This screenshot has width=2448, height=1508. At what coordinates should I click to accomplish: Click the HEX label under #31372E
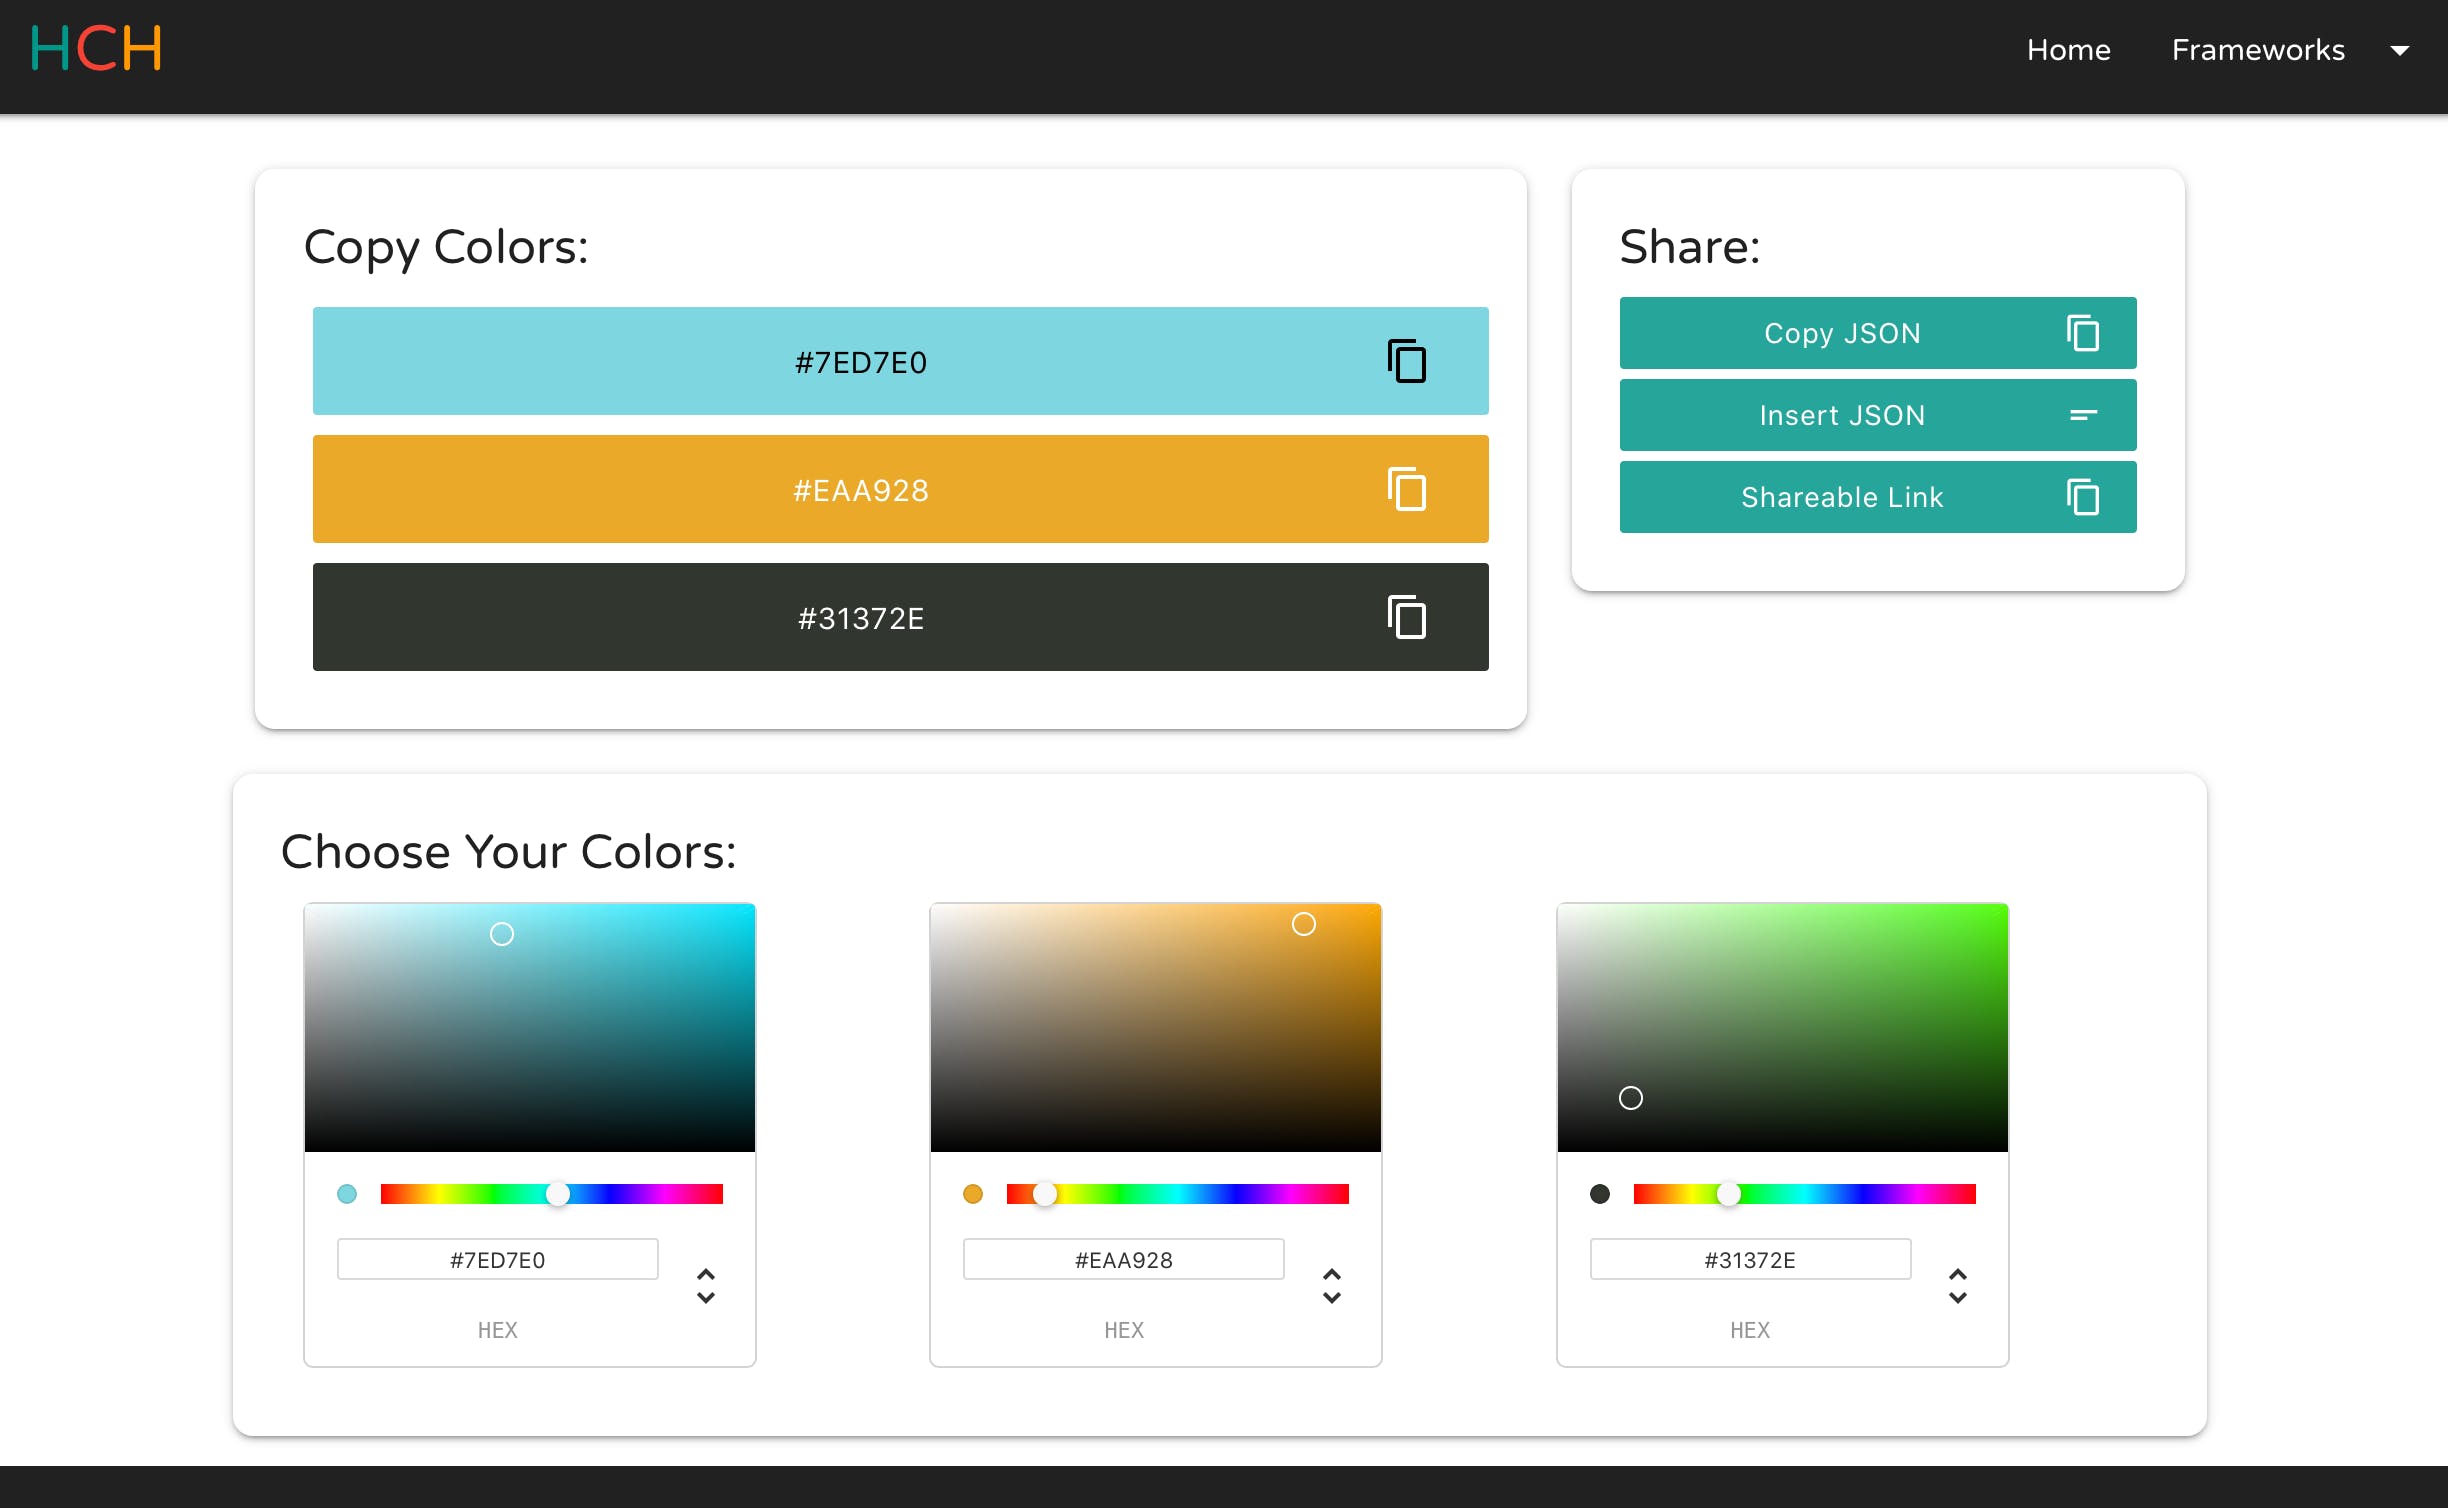pyautogui.click(x=1751, y=1330)
